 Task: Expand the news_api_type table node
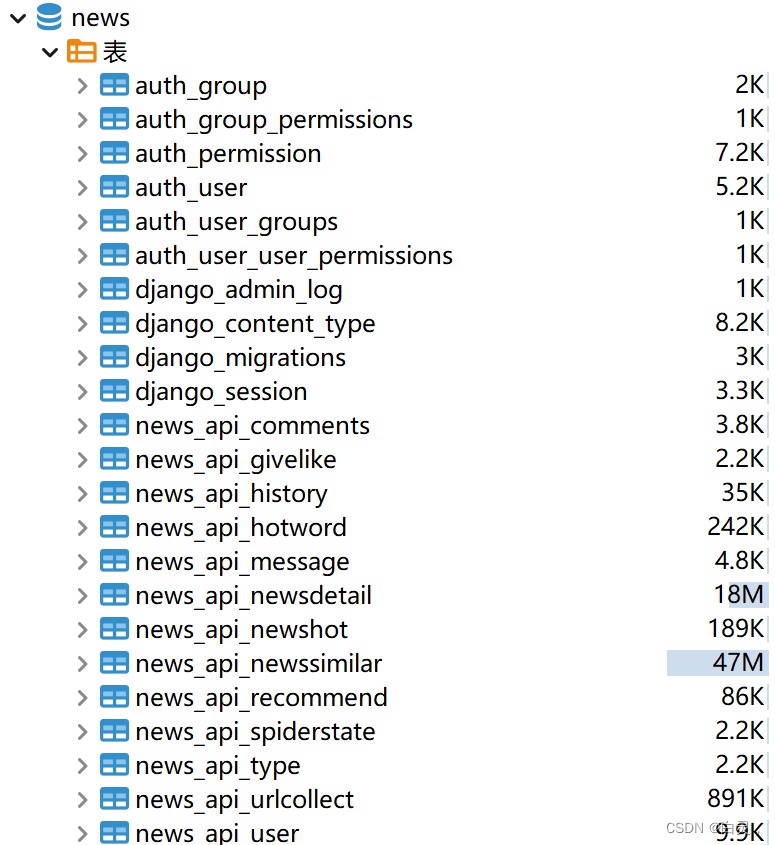point(82,765)
